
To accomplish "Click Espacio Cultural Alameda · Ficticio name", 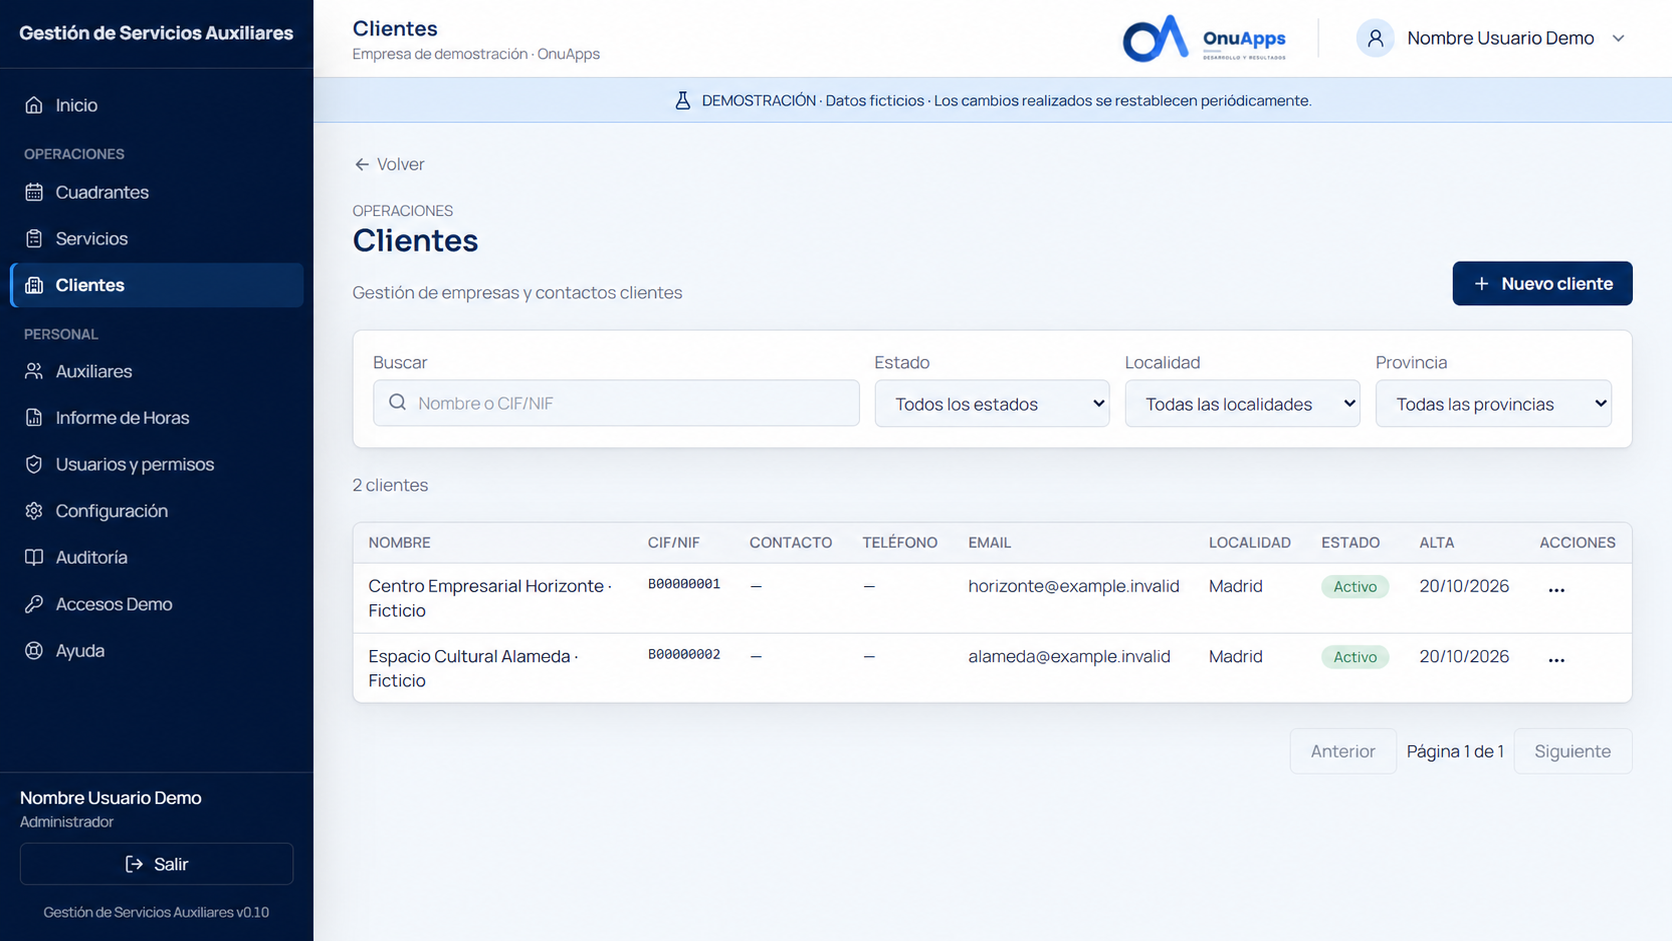I will pyautogui.click(x=473, y=668).
